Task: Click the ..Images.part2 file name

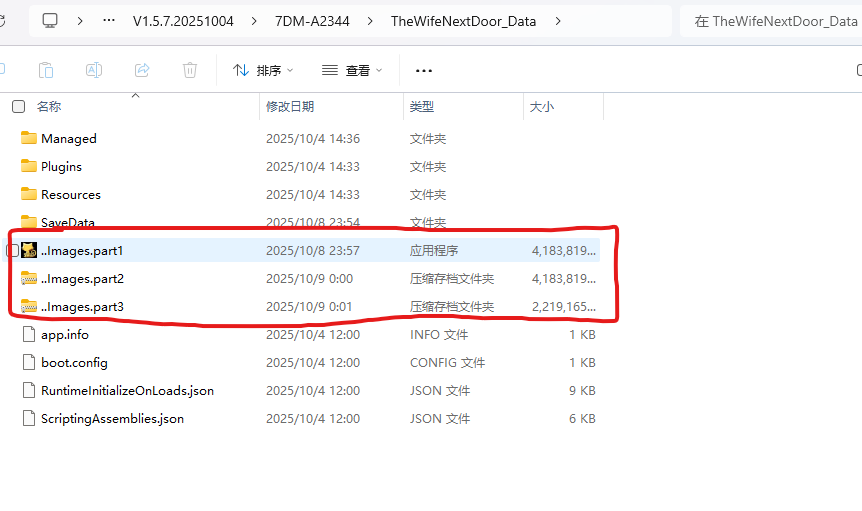Action: pos(82,279)
